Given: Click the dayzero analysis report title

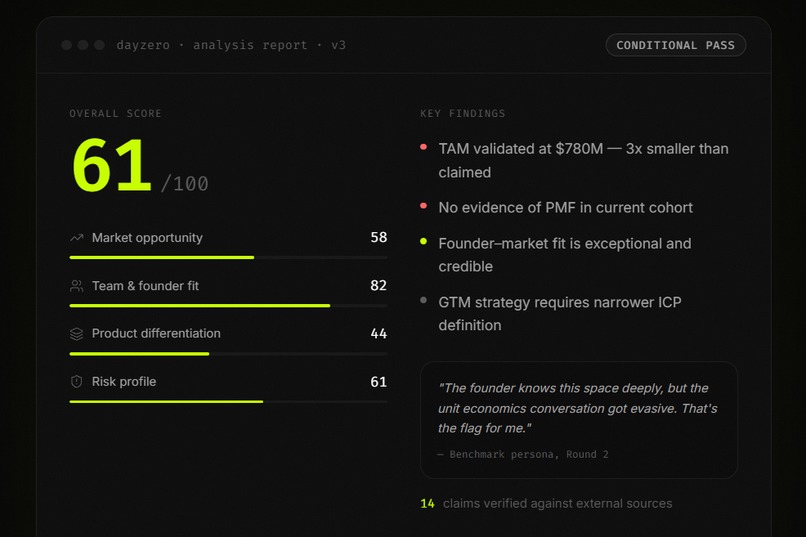Looking at the screenshot, I should (231, 45).
